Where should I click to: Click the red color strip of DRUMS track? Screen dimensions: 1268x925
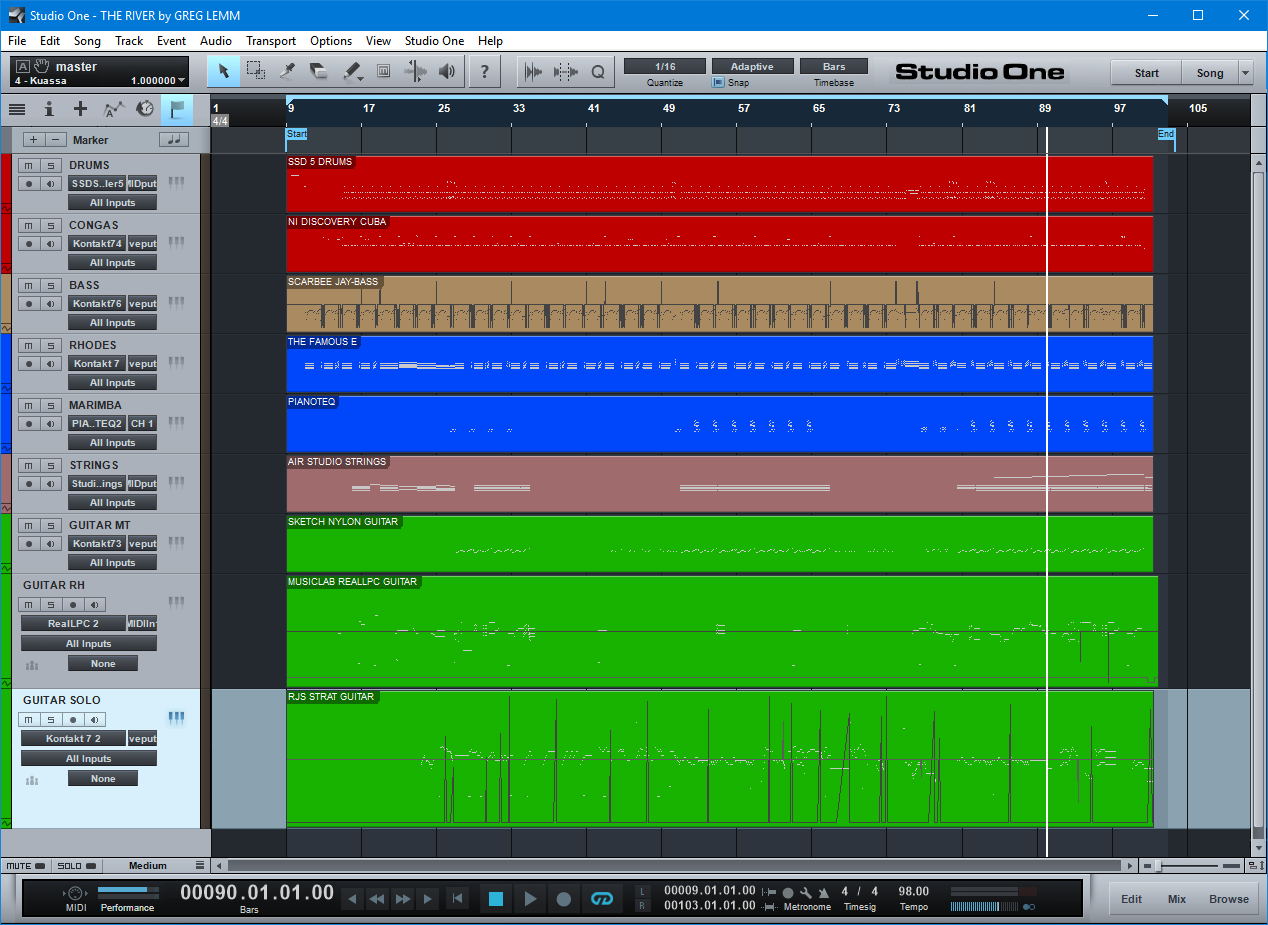[x=5, y=183]
